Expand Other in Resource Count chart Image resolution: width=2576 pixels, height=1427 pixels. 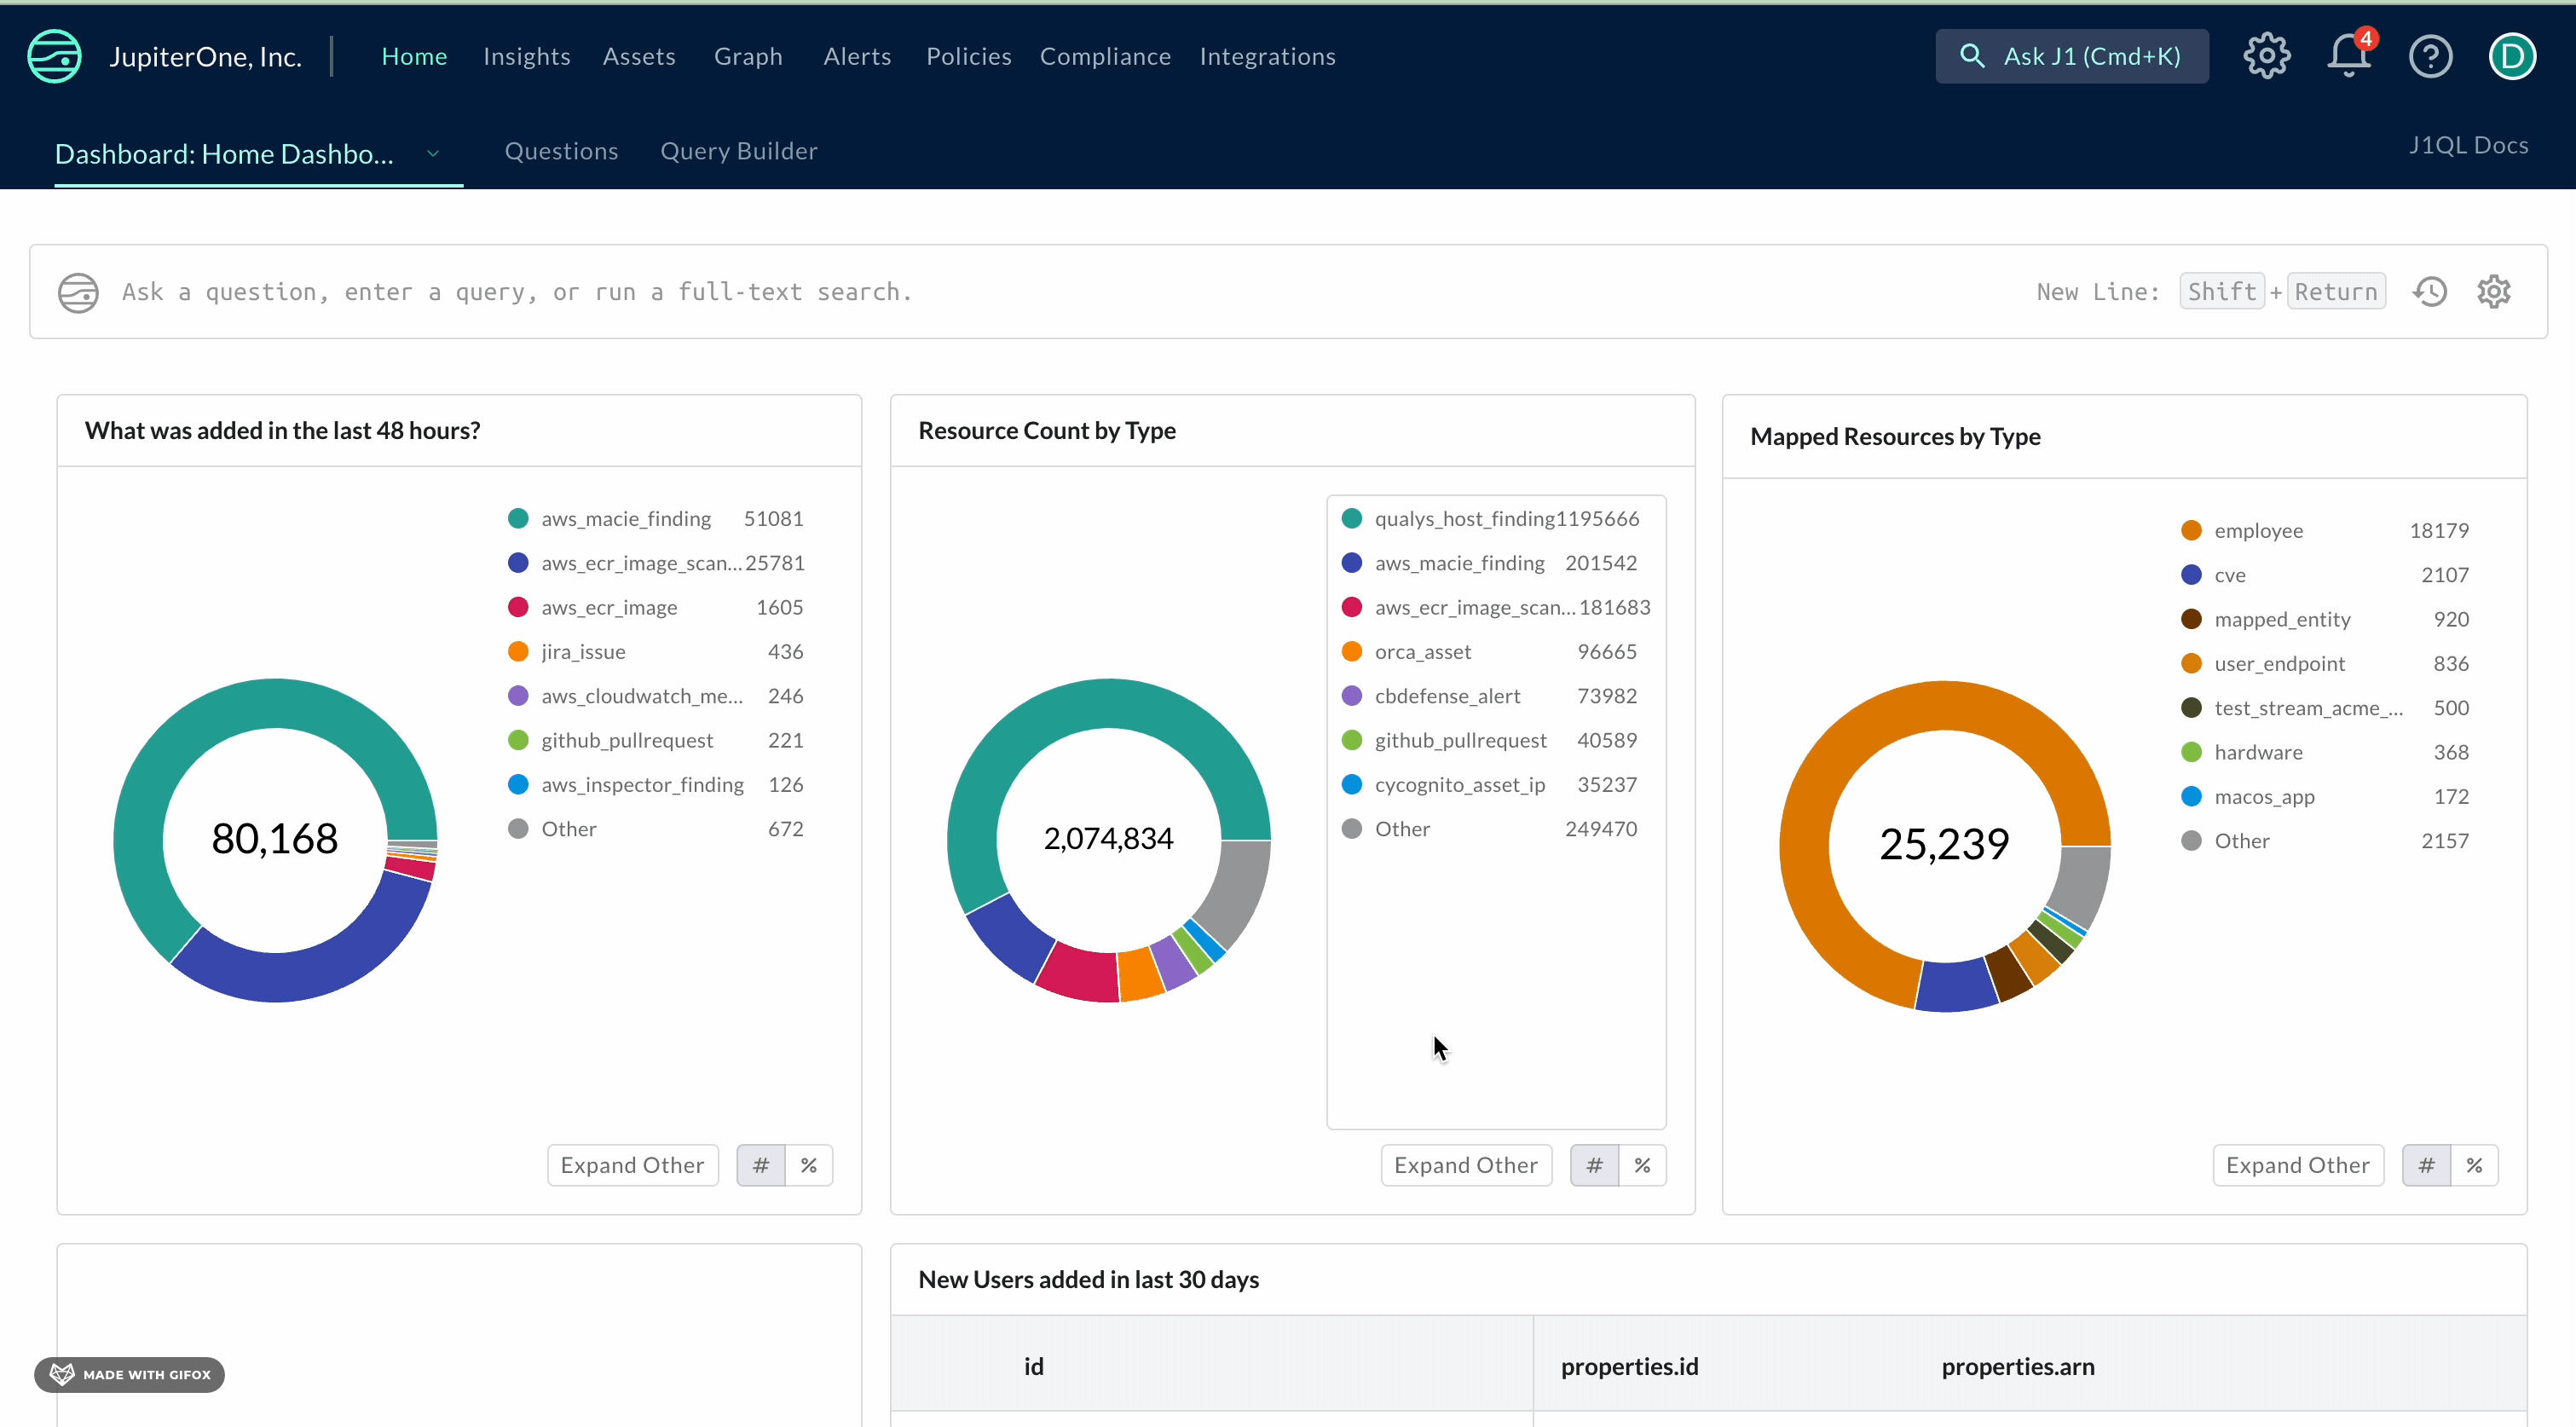tap(1465, 1164)
